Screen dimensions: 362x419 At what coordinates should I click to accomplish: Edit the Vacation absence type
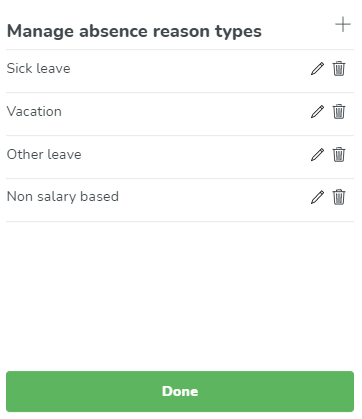click(317, 111)
